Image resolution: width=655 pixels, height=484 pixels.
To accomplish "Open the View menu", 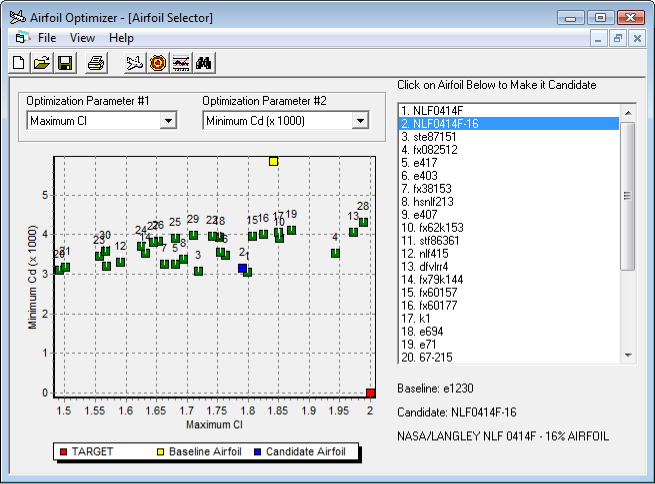I will tap(82, 38).
